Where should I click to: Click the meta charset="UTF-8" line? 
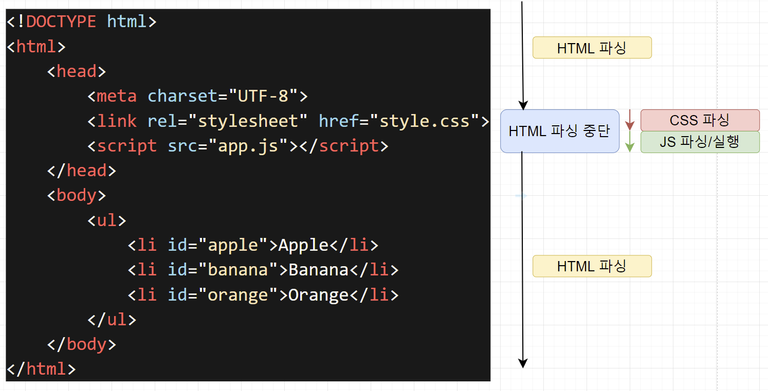[x=197, y=96]
